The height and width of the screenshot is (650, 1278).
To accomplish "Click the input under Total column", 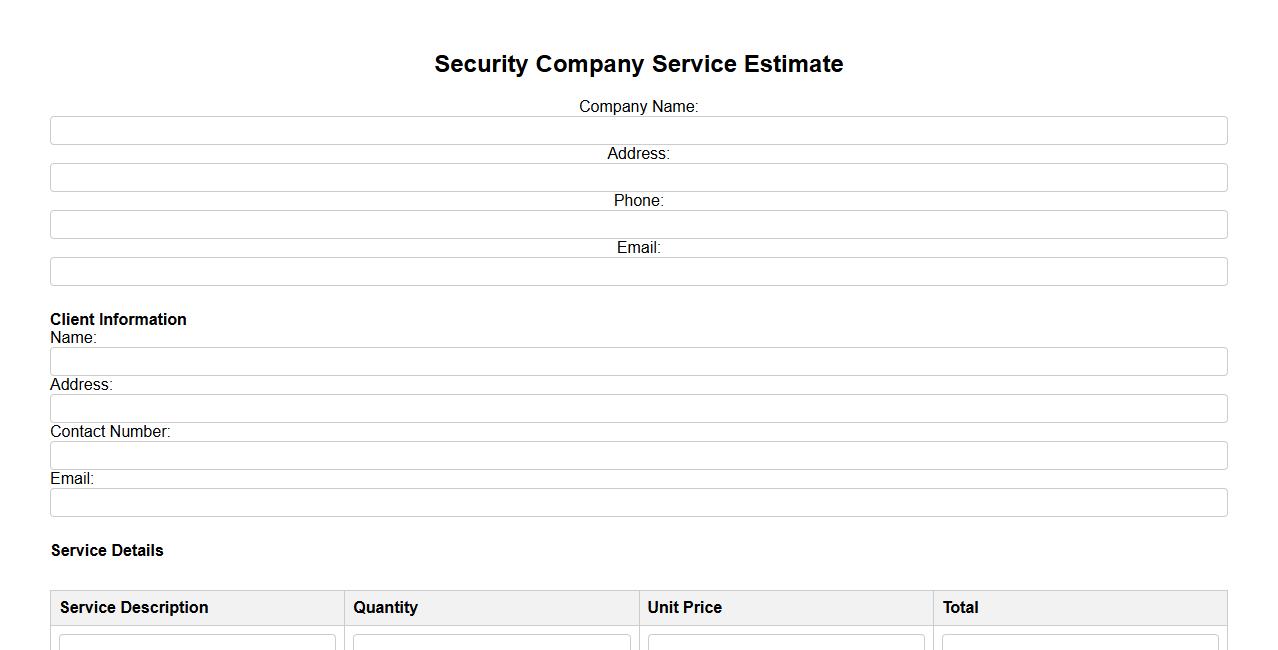I will click(x=1080, y=642).
